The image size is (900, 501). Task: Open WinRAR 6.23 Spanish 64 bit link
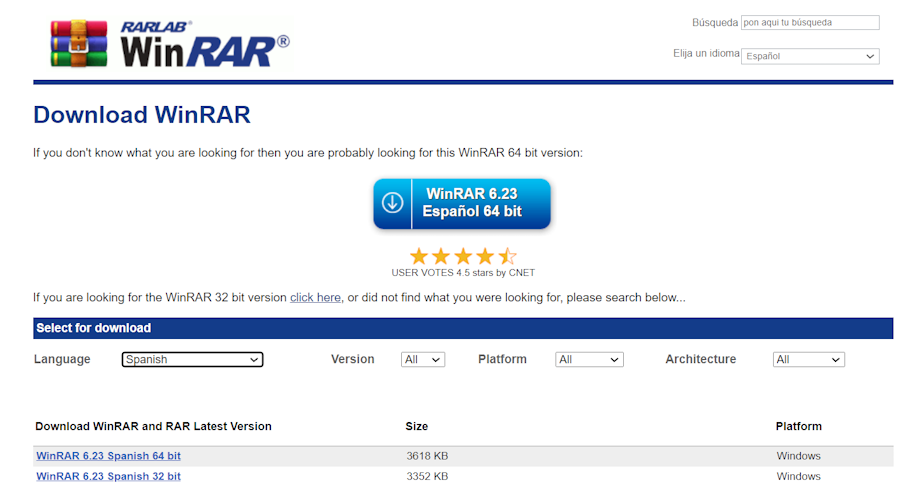tap(108, 456)
